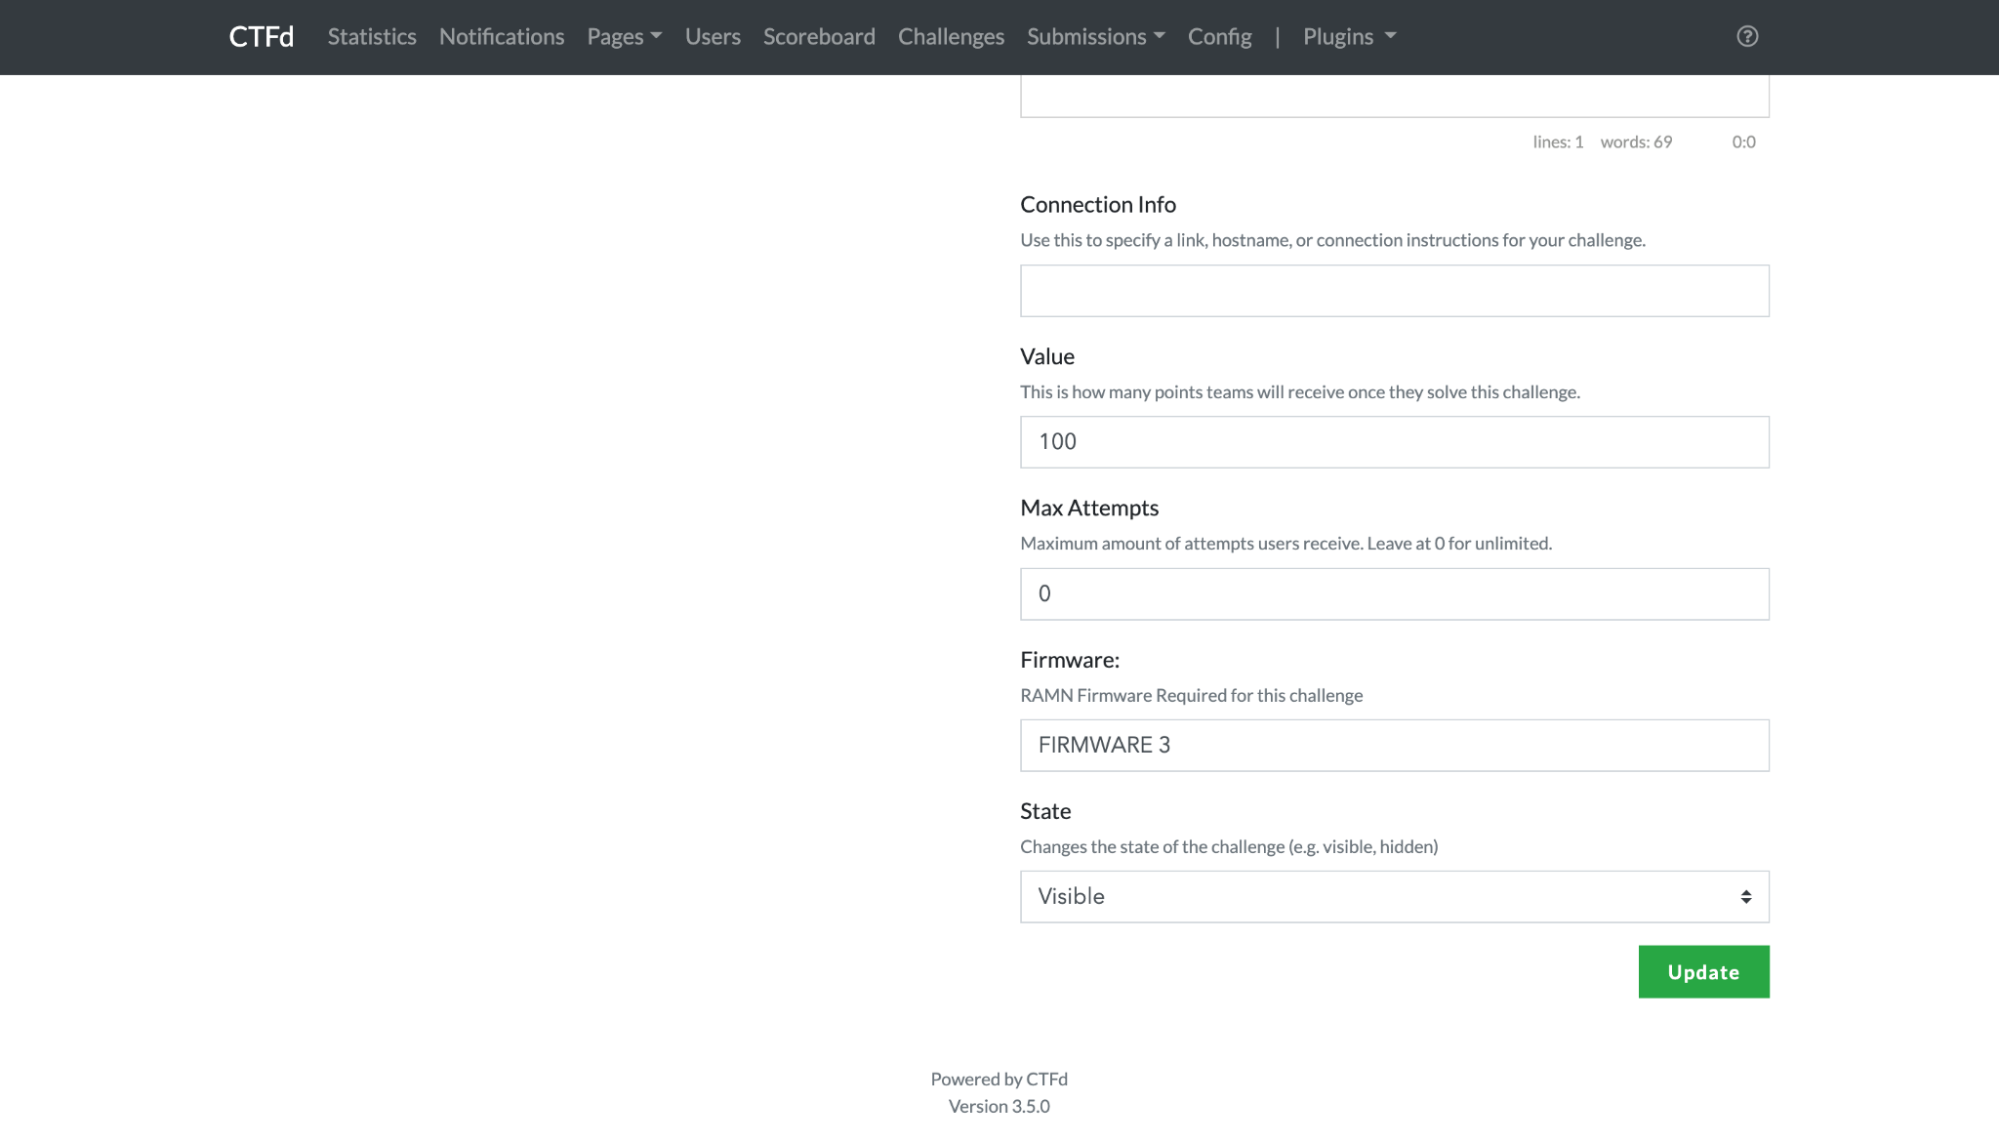Click the Connection Info input field
1999x1138 pixels.
pyautogui.click(x=1393, y=291)
